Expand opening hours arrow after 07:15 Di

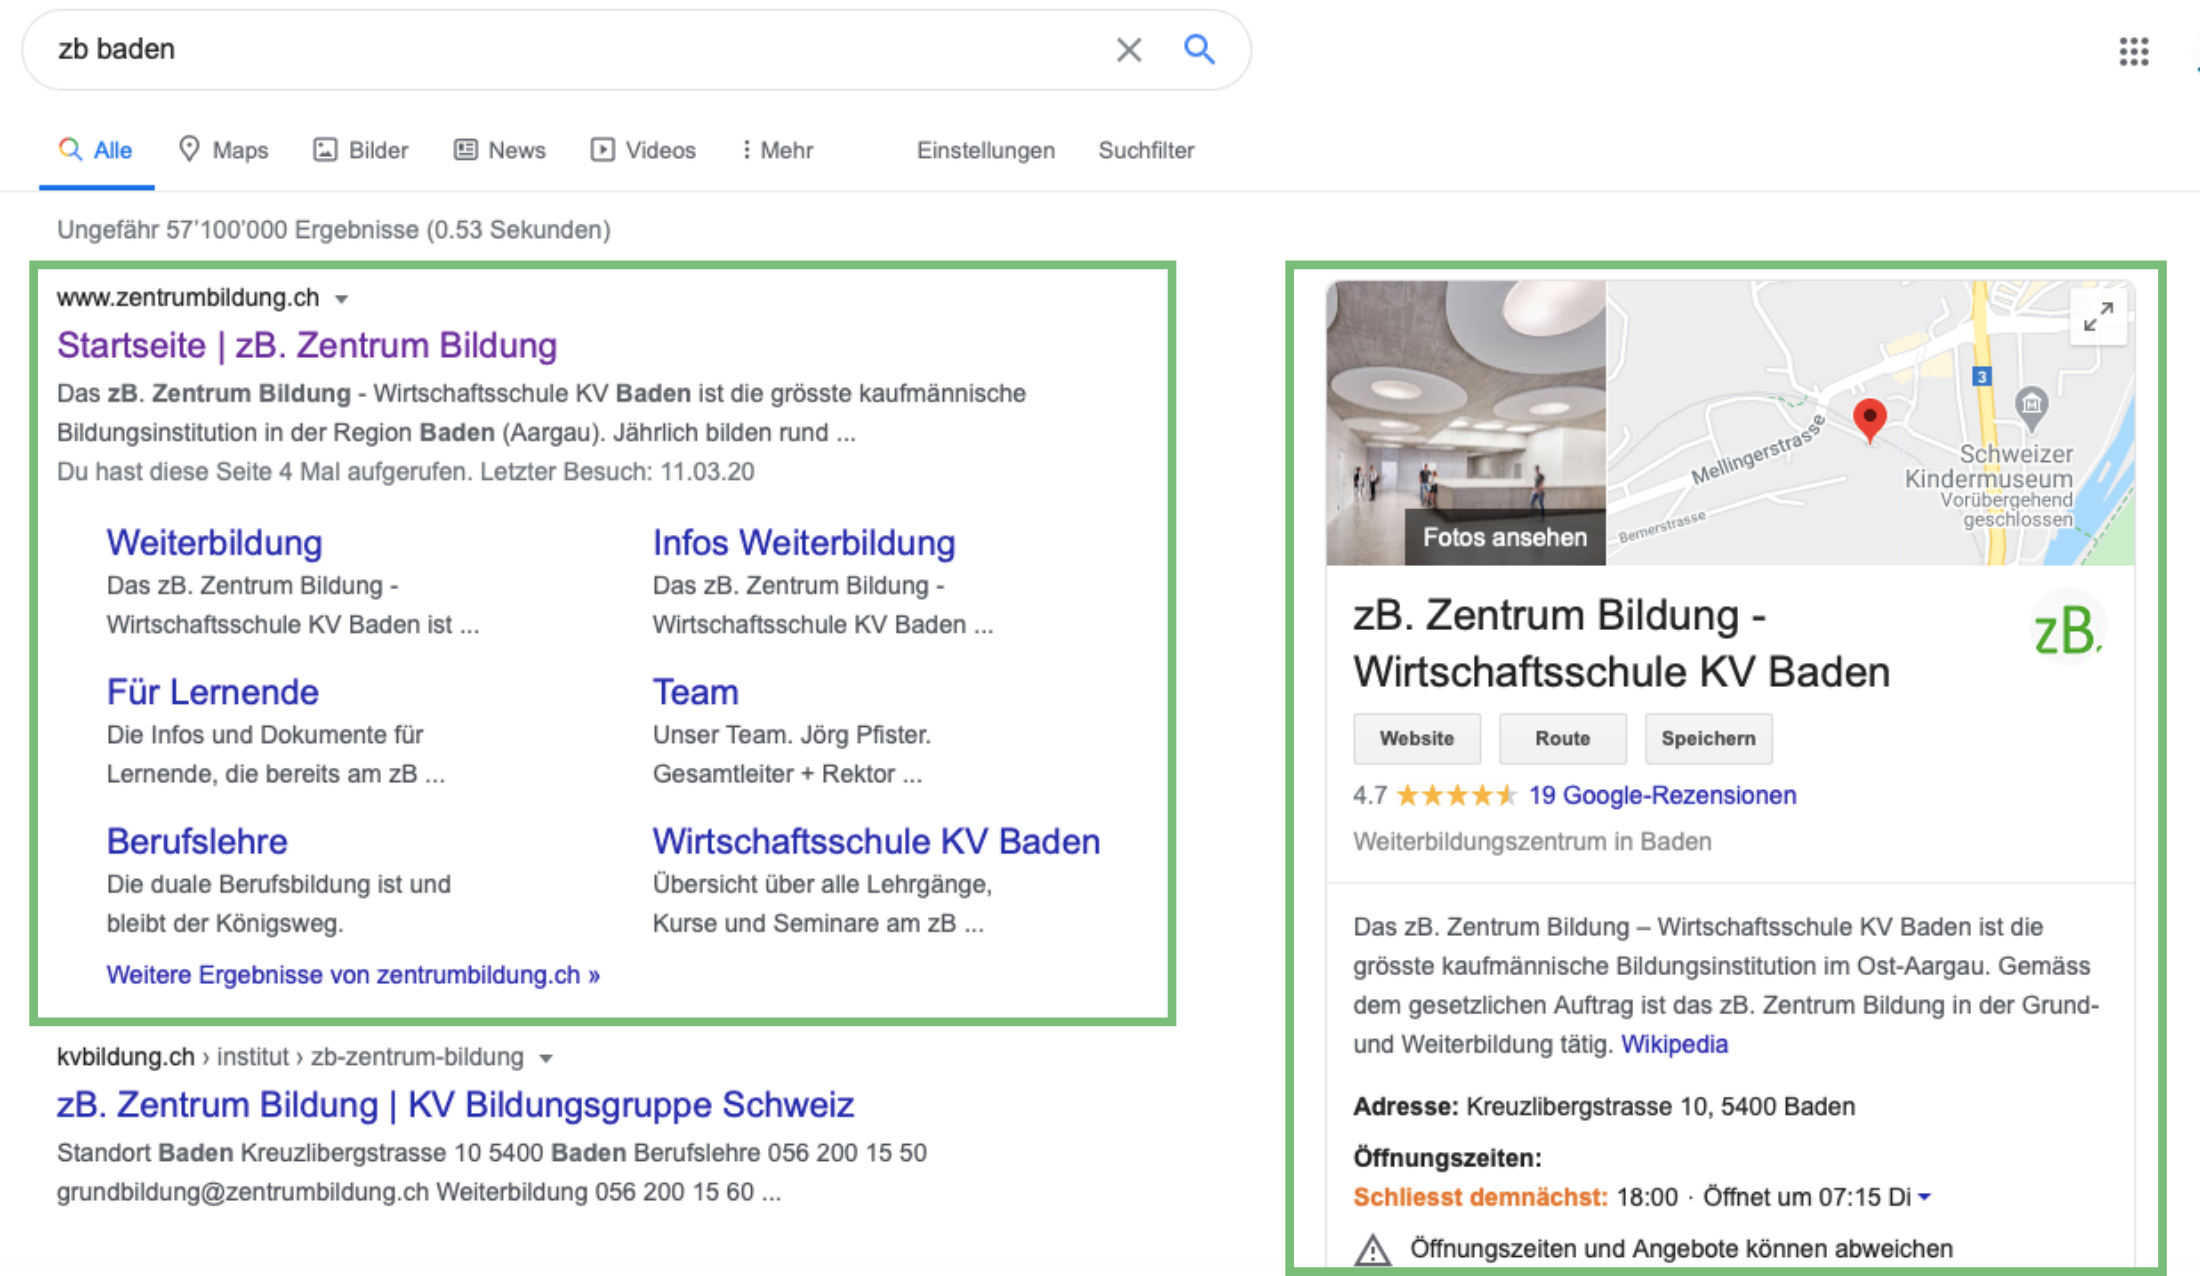(x=1924, y=1197)
